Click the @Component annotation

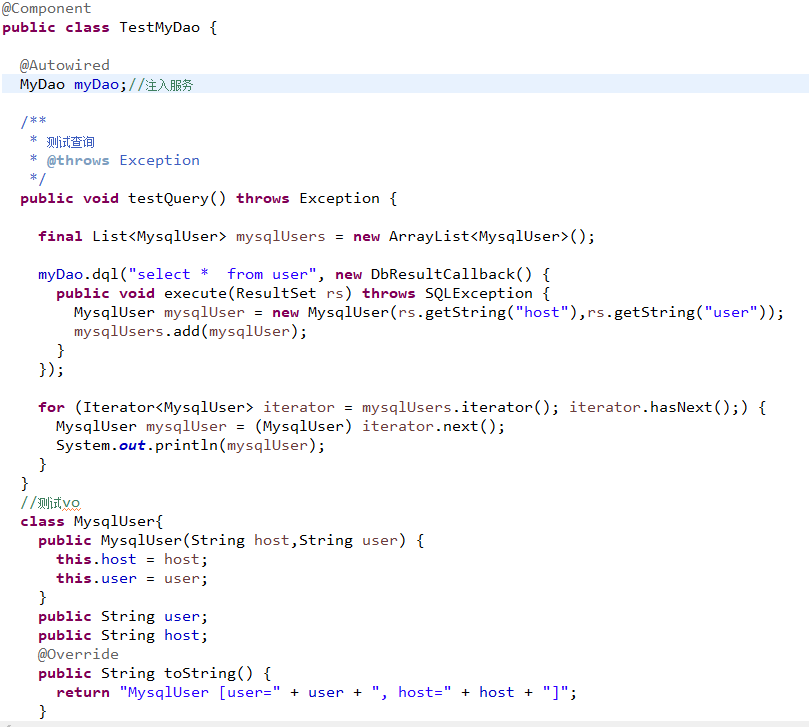point(46,9)
